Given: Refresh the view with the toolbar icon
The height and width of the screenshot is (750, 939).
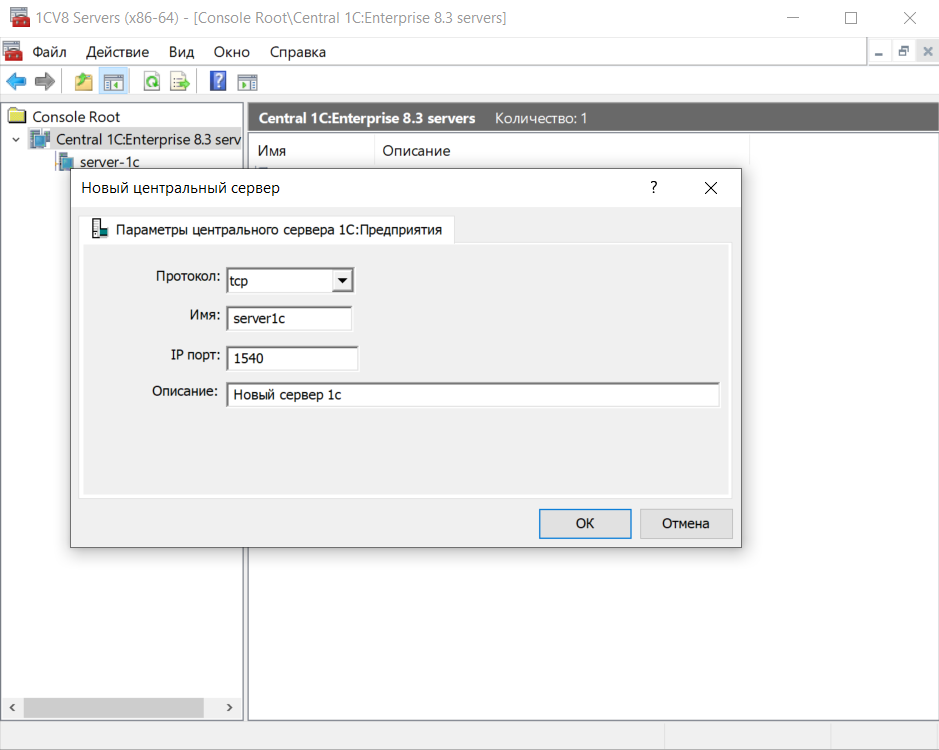Looking at the screenshot, I should (152, 81).
